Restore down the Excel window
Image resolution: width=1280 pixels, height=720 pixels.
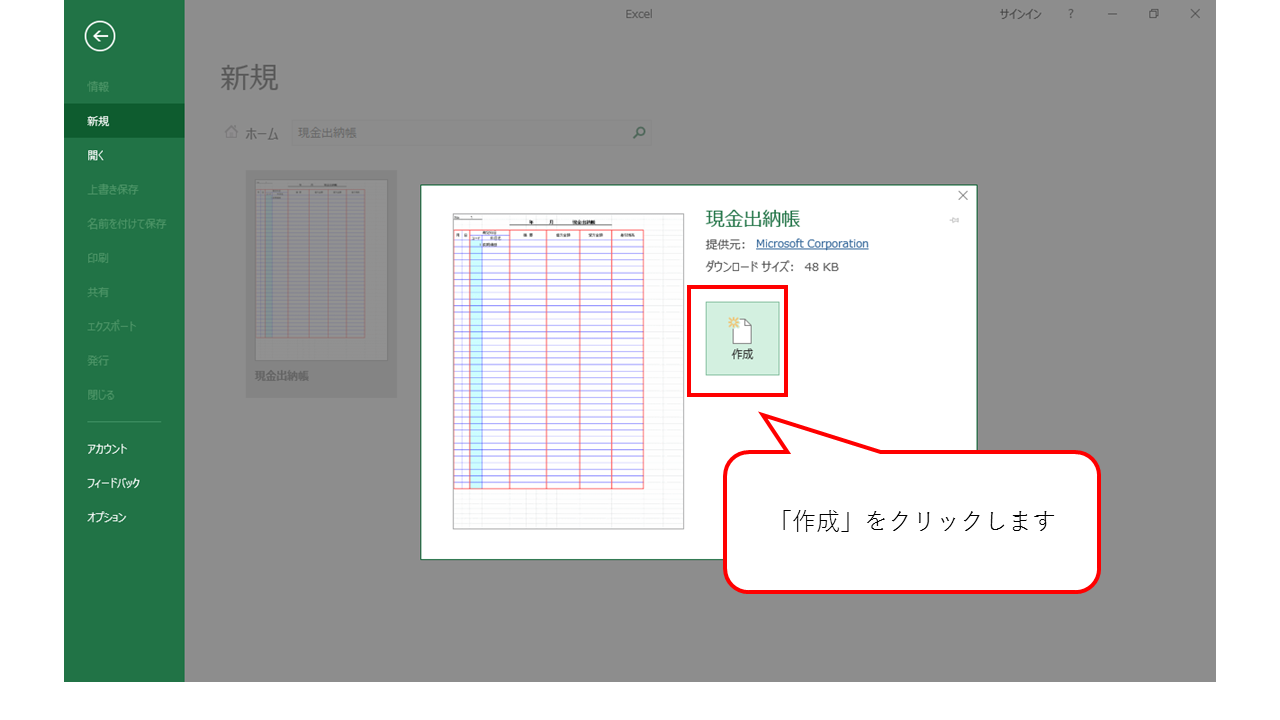(1154, 14)
